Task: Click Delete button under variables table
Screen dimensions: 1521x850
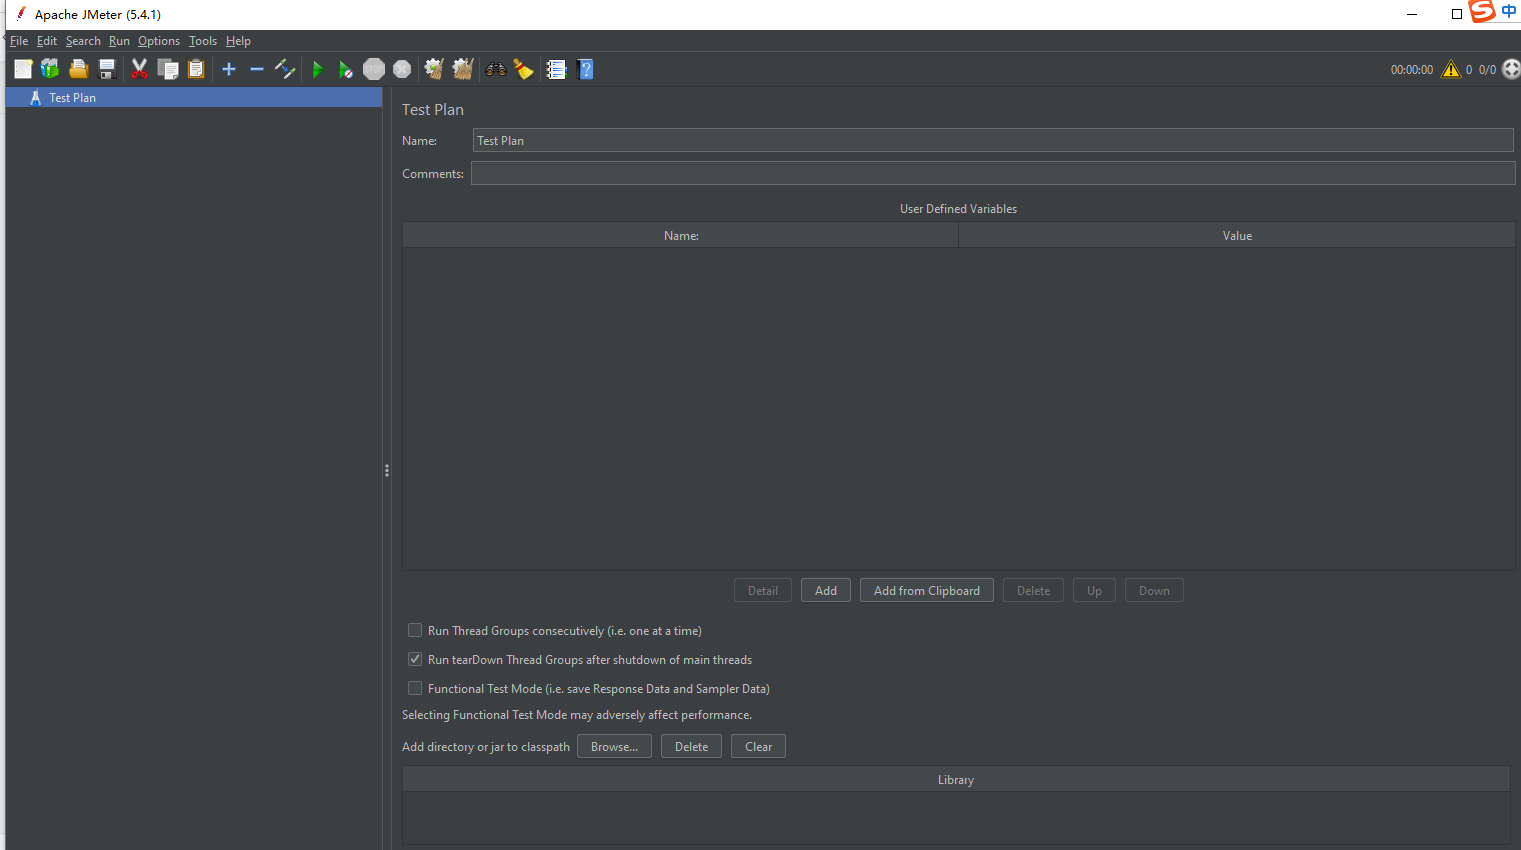Action: [x=1033, y=591]
